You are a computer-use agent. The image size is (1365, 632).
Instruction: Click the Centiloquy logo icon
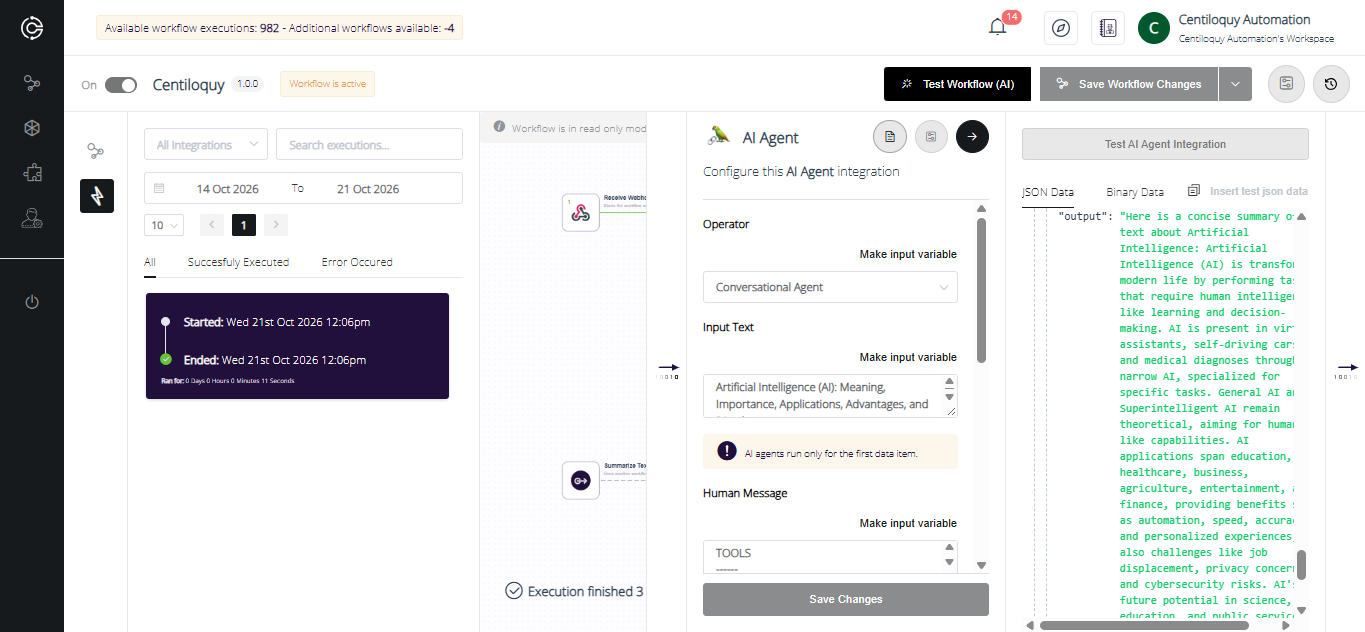coord(32,28)
